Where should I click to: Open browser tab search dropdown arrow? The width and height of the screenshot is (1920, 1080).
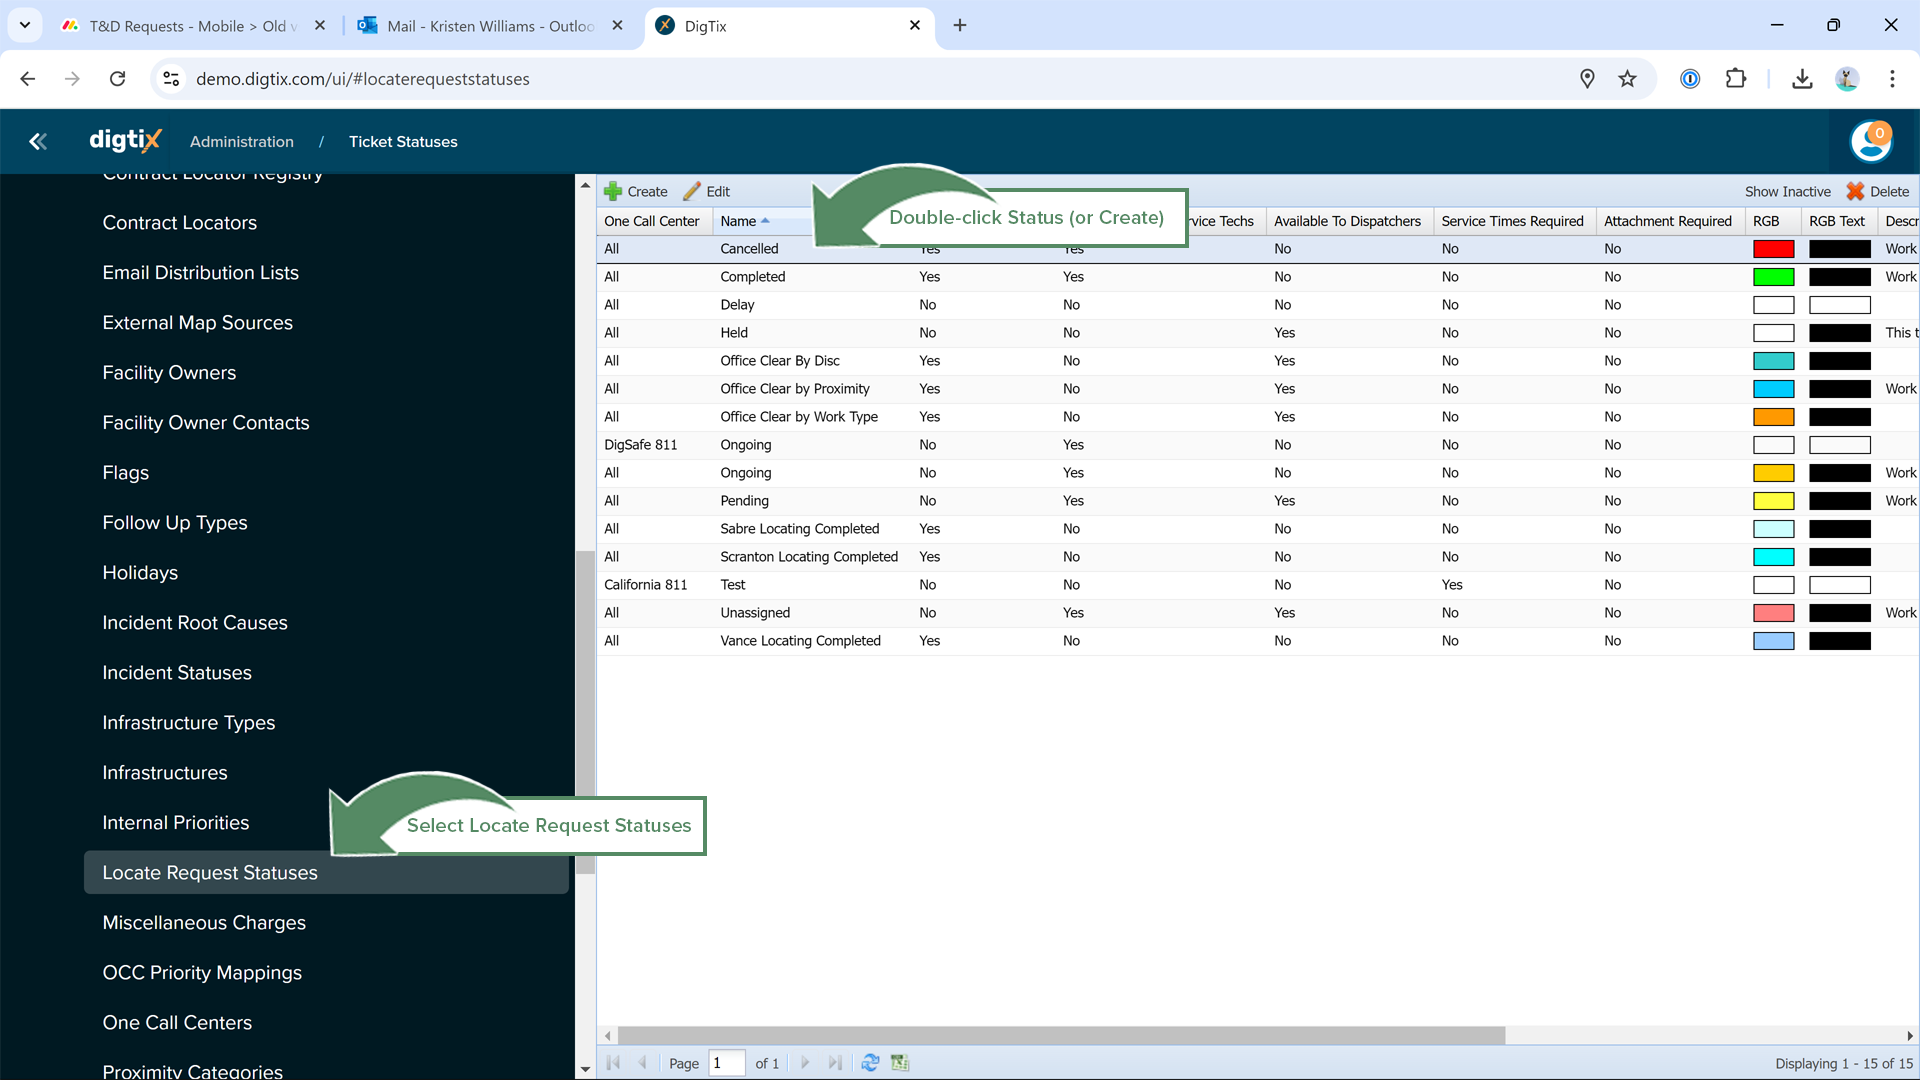[x=25, y=25]
